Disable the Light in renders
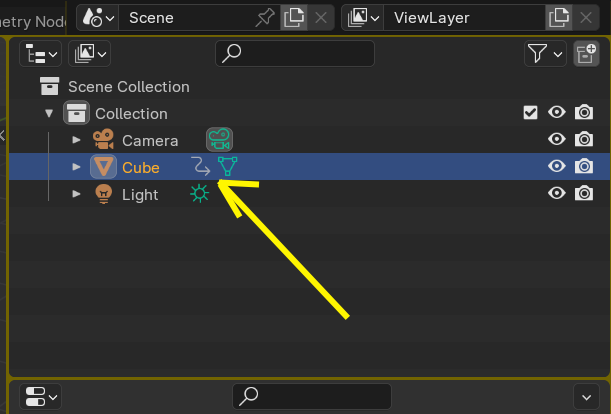The image size is (611, 414). (x=585, y=194)
